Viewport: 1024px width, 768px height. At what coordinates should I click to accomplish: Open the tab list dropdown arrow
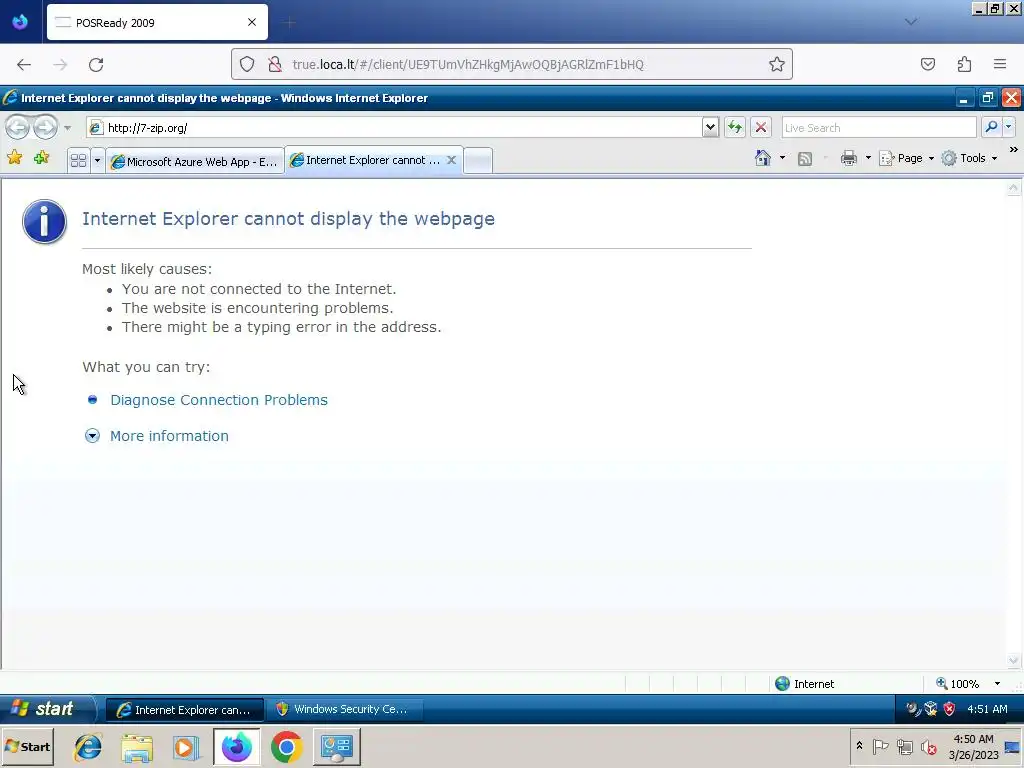point(97,161)
